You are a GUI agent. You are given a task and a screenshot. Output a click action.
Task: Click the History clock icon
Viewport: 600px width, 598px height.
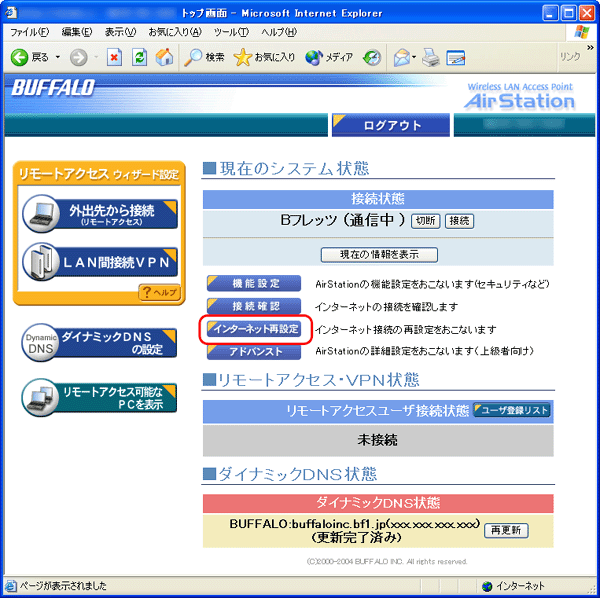372,58
